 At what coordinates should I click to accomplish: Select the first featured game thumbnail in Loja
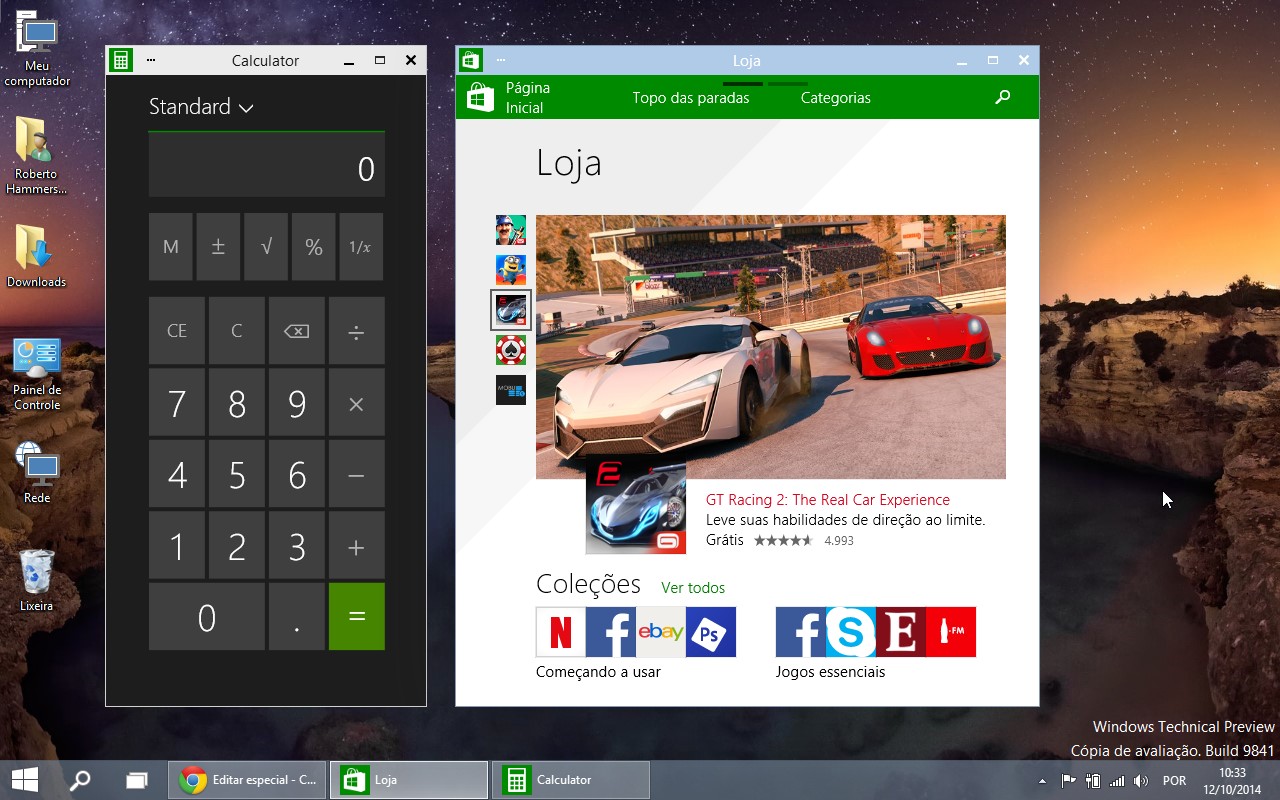pyautogui.click(x=511, y=230)
